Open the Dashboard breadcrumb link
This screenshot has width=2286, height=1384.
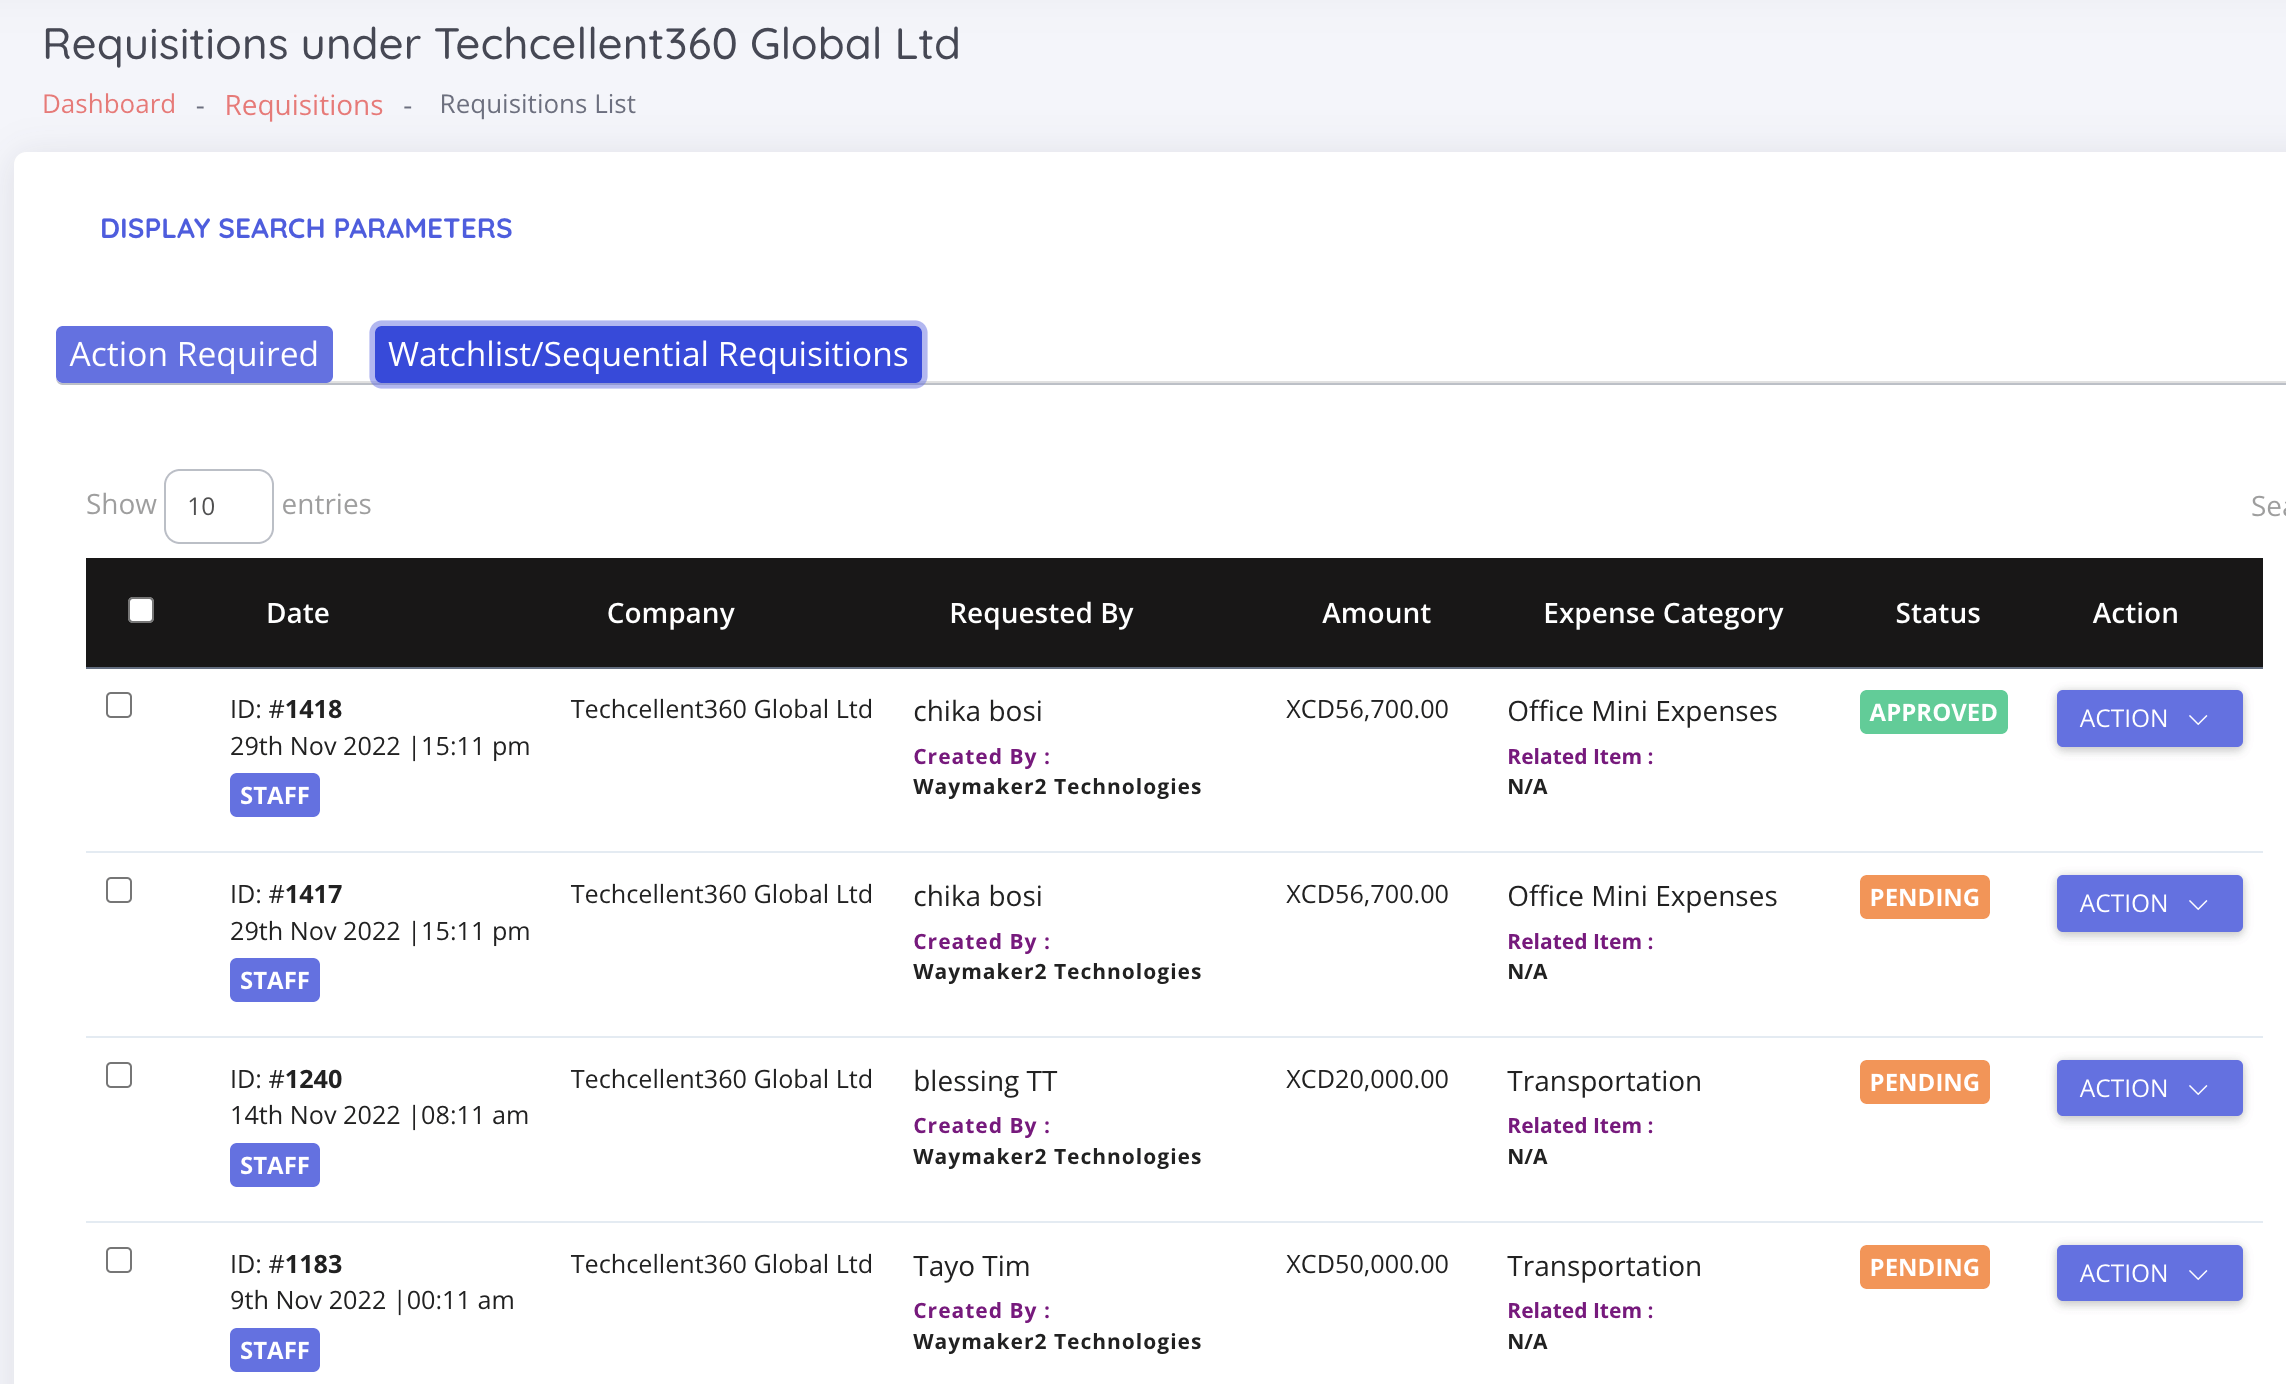[109, 104]
